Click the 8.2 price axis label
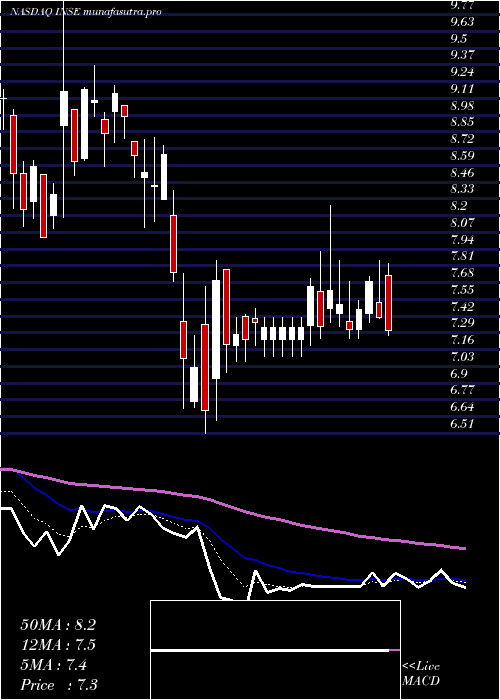Screen dimensions: 500x700 [x=458, y=206]
